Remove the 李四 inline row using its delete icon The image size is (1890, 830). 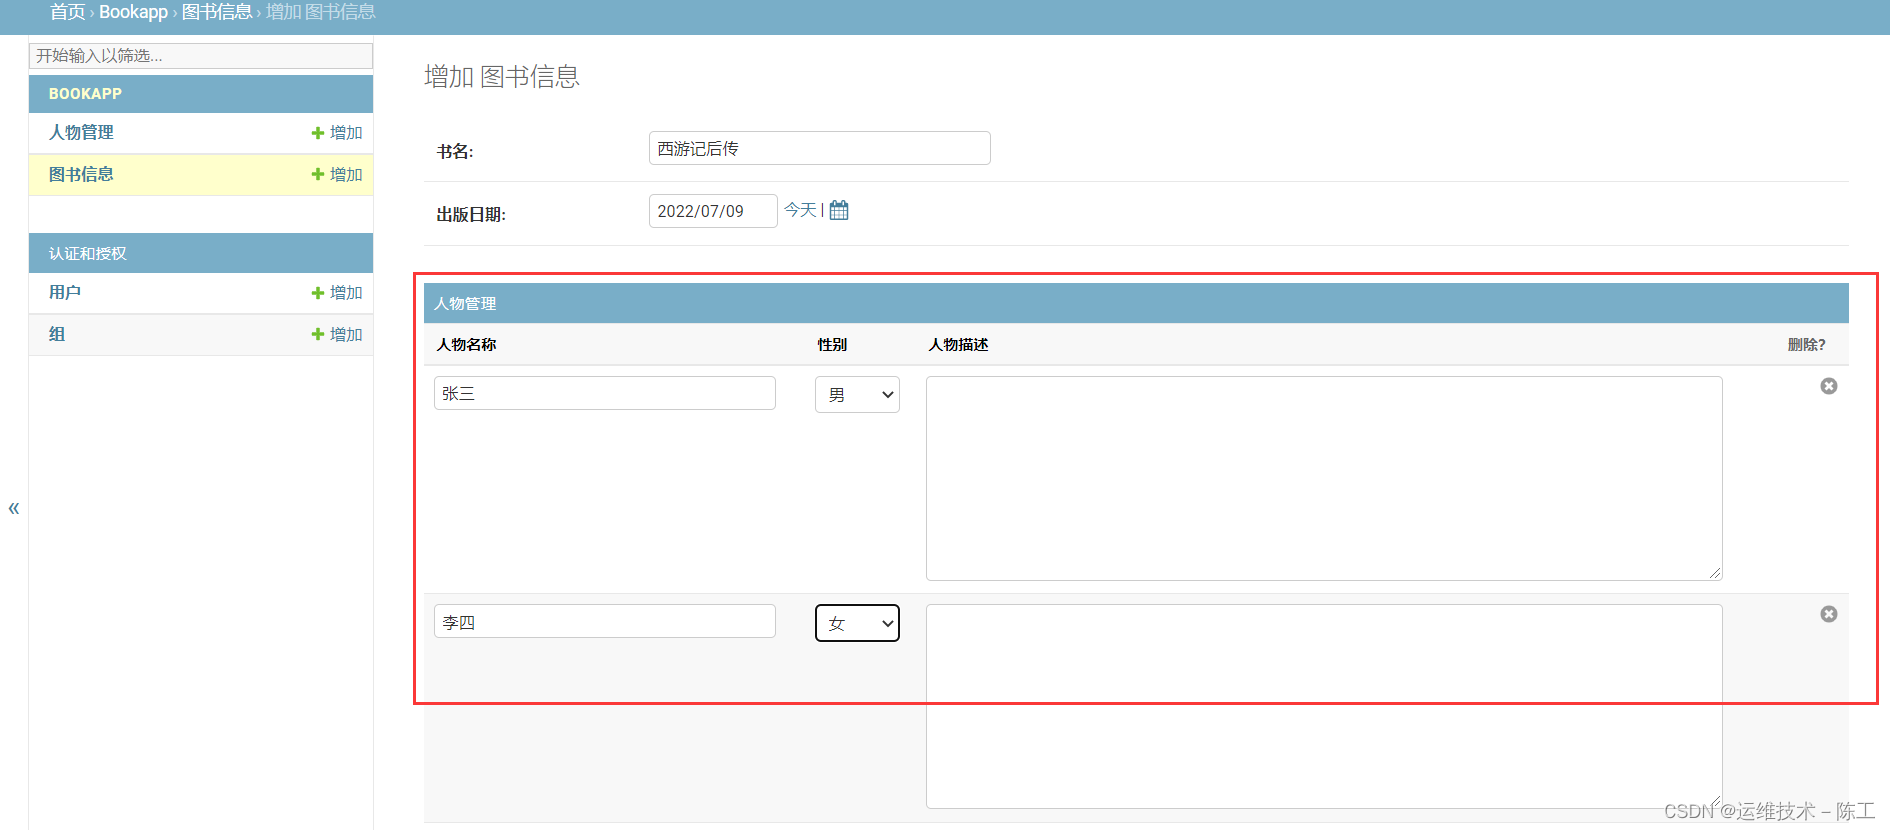pyautogui.click(x=1828, y=614)
